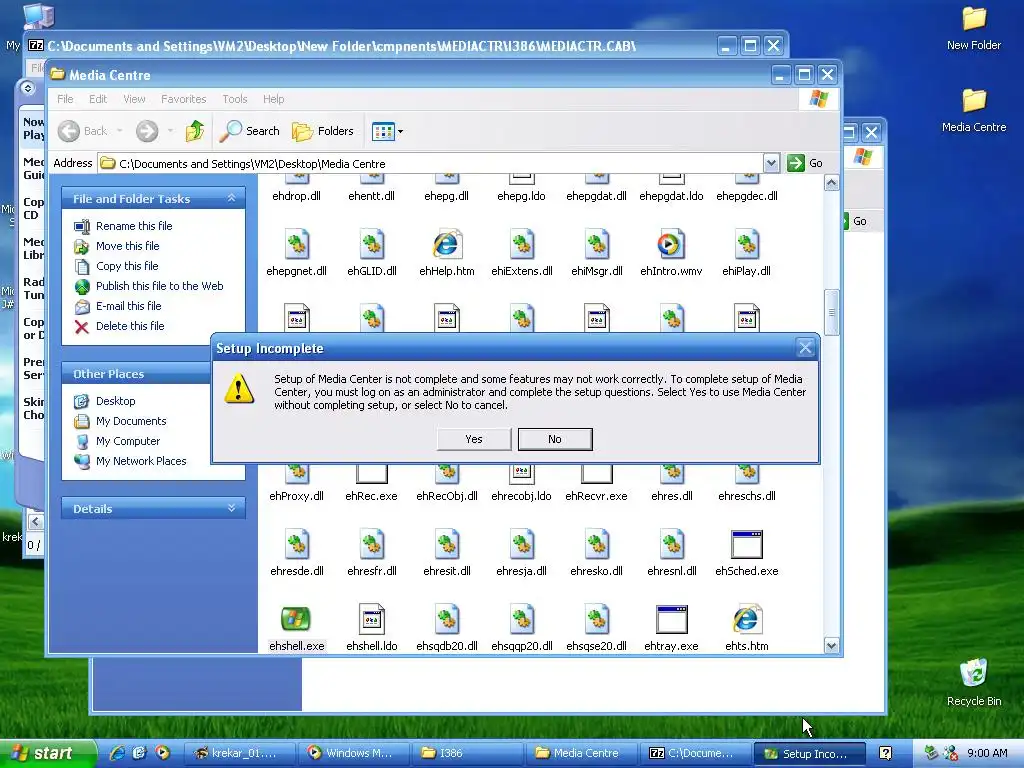
Task: Open Desktop in Other Places
Action: click(x=115, y=401)
